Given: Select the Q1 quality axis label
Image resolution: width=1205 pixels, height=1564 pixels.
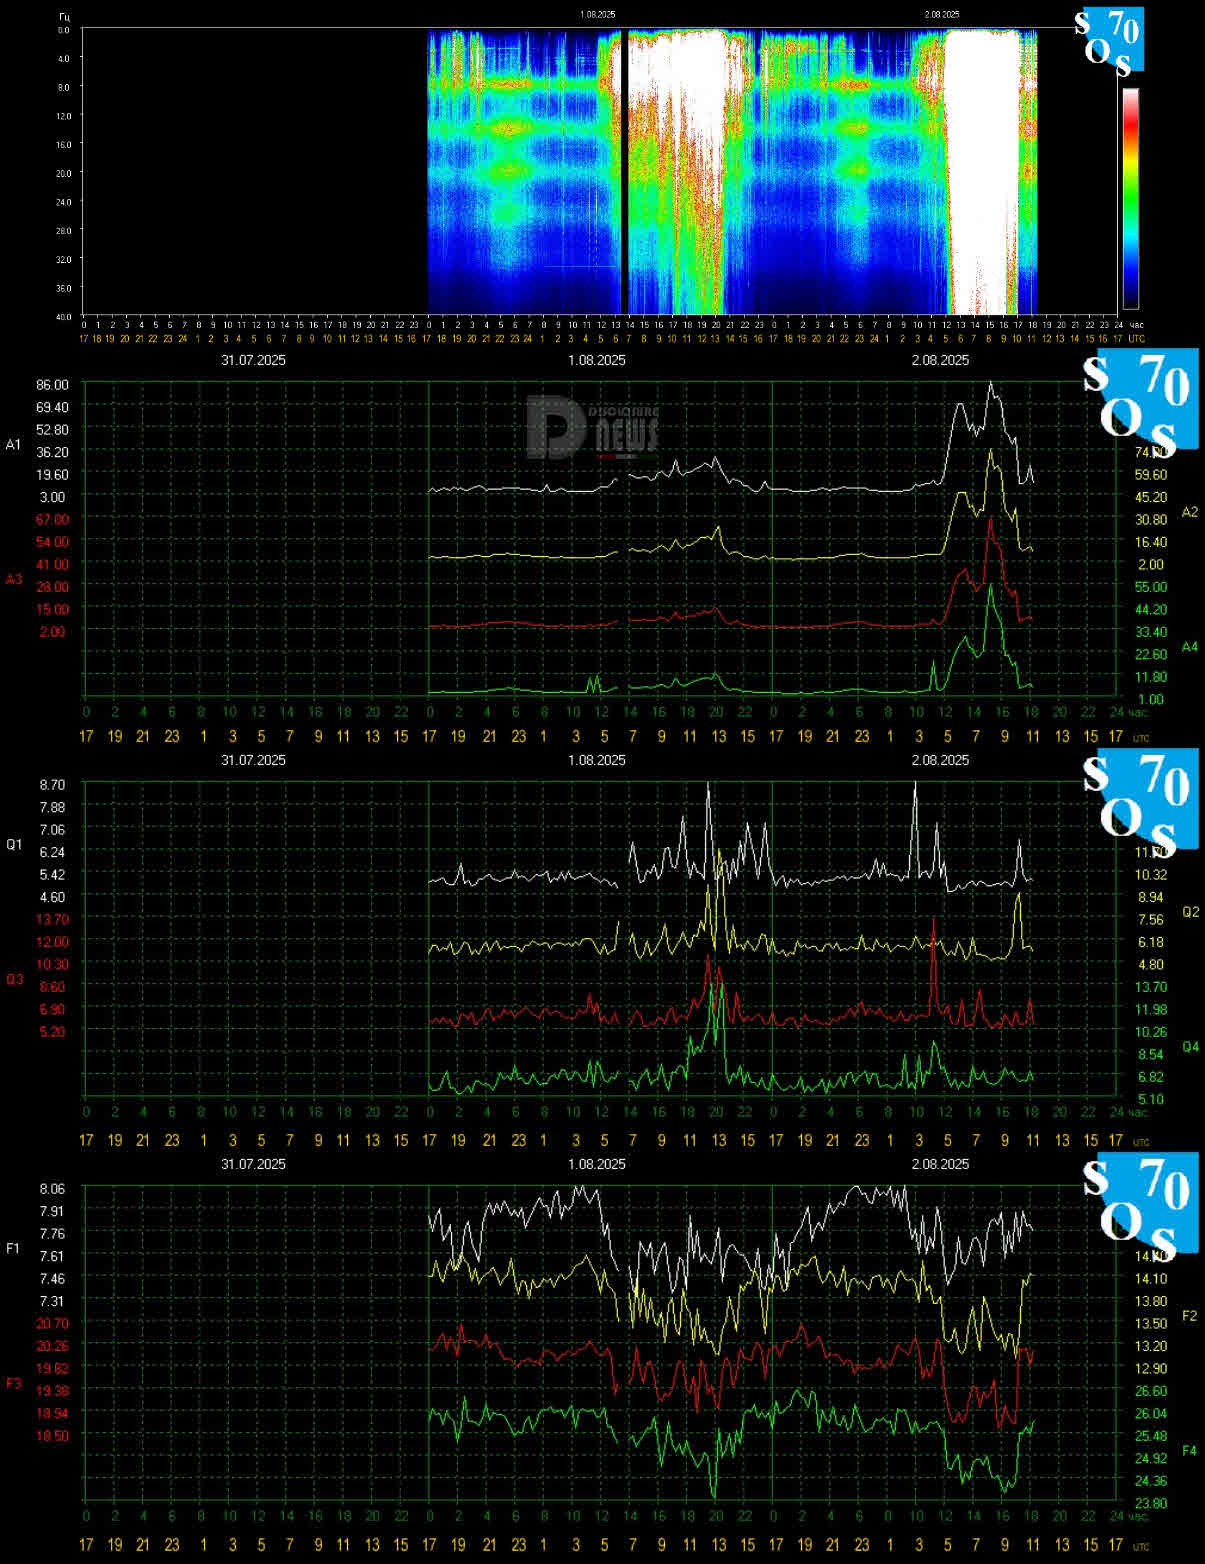Looking at the screenshot, I should point(13,844).
